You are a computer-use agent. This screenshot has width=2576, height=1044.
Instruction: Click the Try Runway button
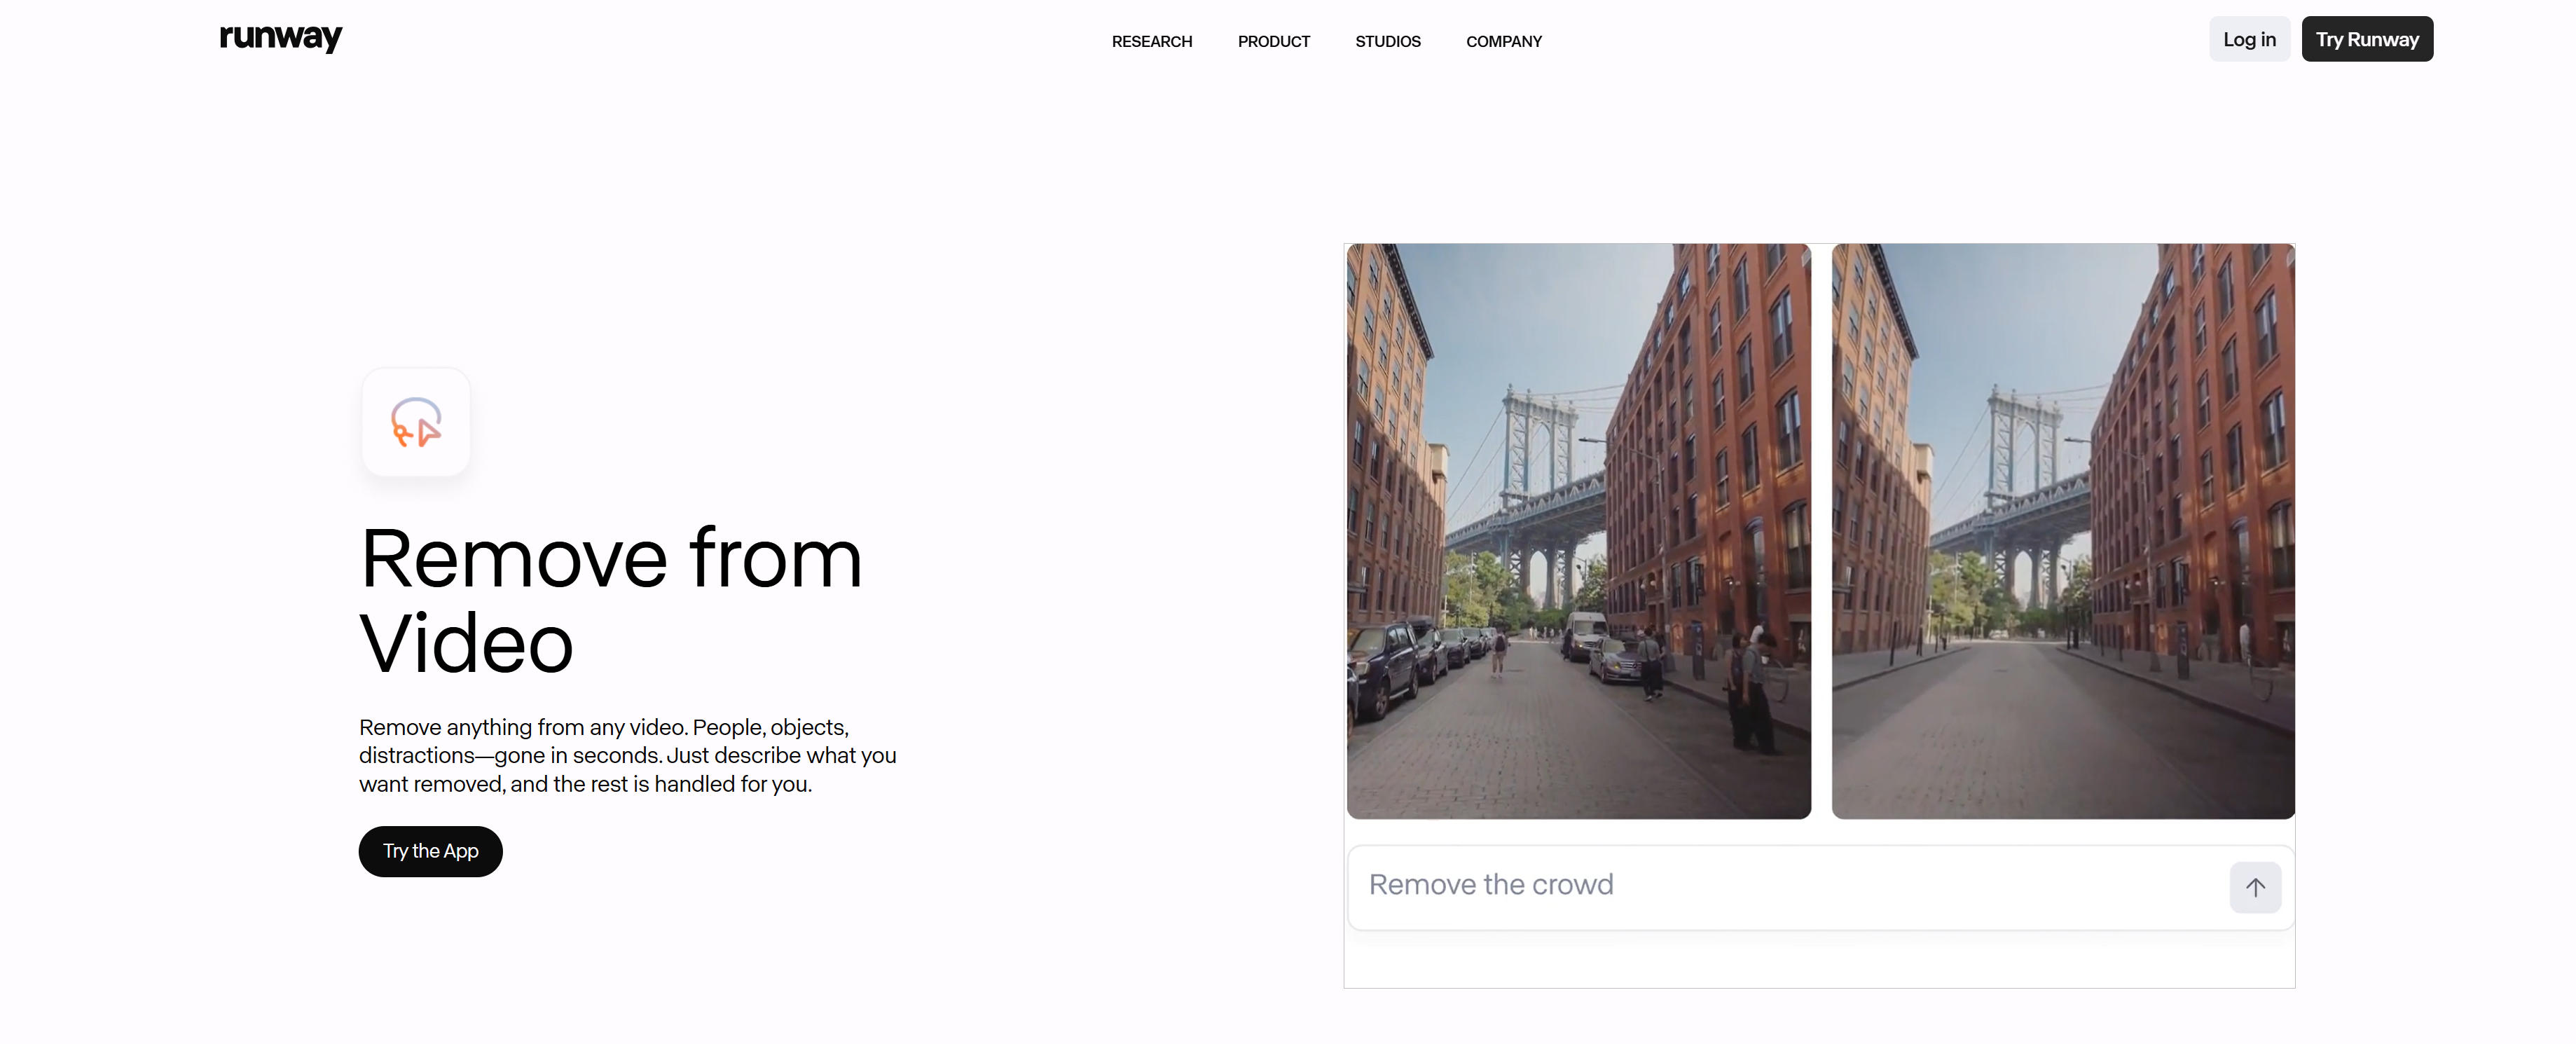click(2367, 39)
